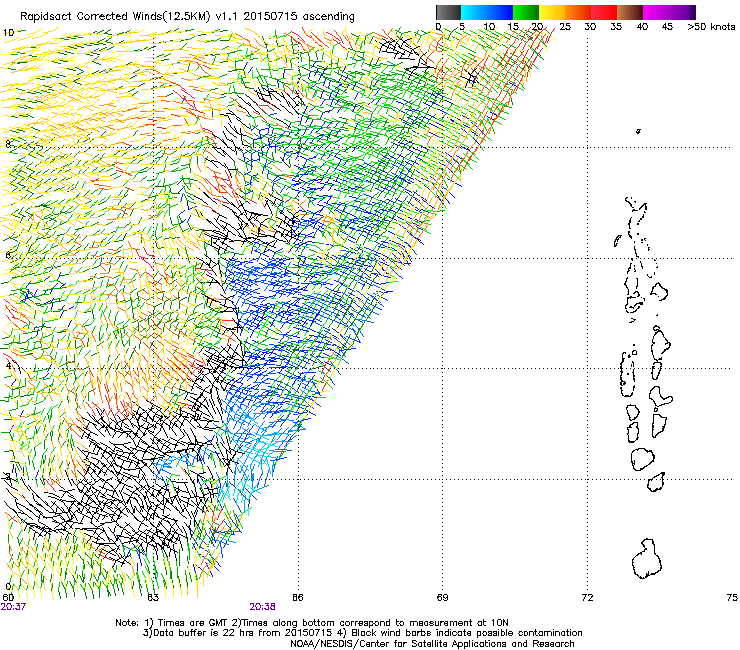Image resolution: width=740 pixels, height=650 pixels.
Task: Click the purple time stamp '20:37'
Action: pos(13,607)
